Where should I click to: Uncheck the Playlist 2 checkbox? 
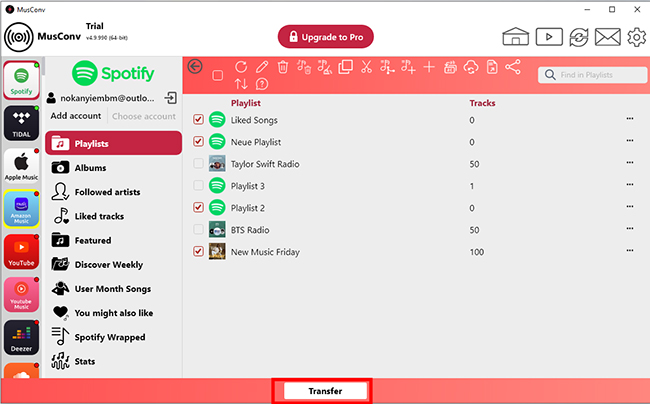click(x=198, y=207)
